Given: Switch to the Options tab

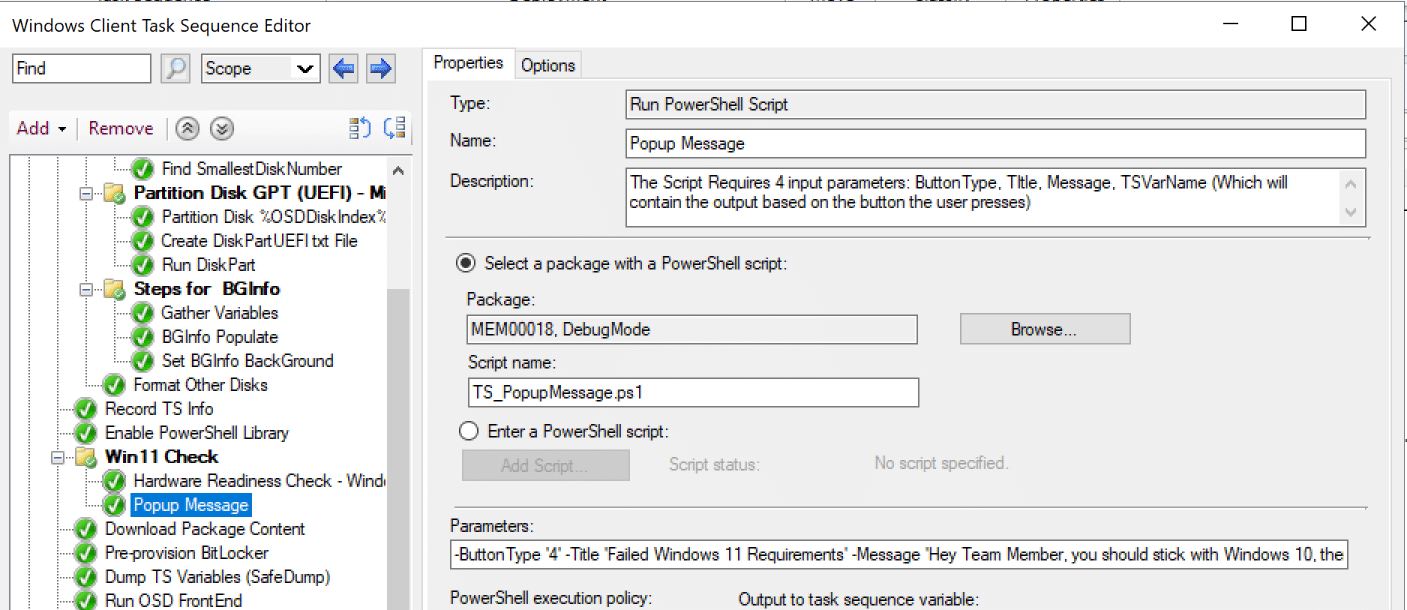Looking at the screenshot, I should point(548,65).
